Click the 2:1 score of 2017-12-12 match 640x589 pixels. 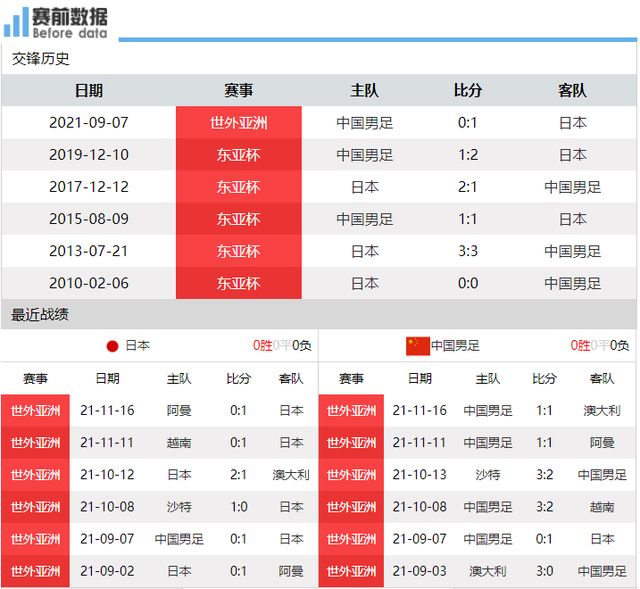[468, 187]
